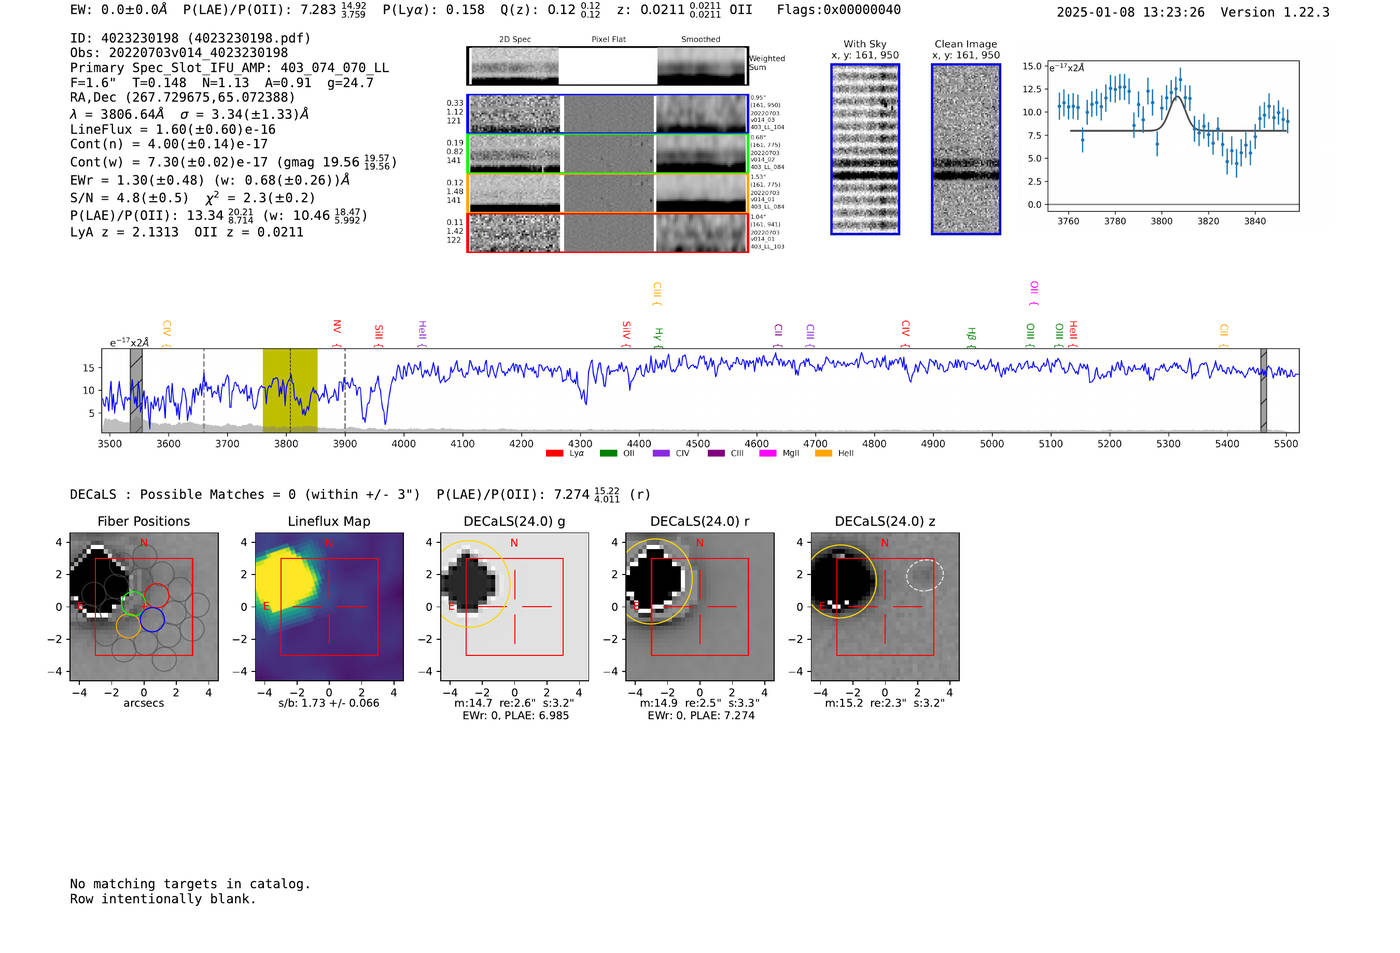
Task: Select the green-bordered 2D spectrum row
Action: point(608,154)
